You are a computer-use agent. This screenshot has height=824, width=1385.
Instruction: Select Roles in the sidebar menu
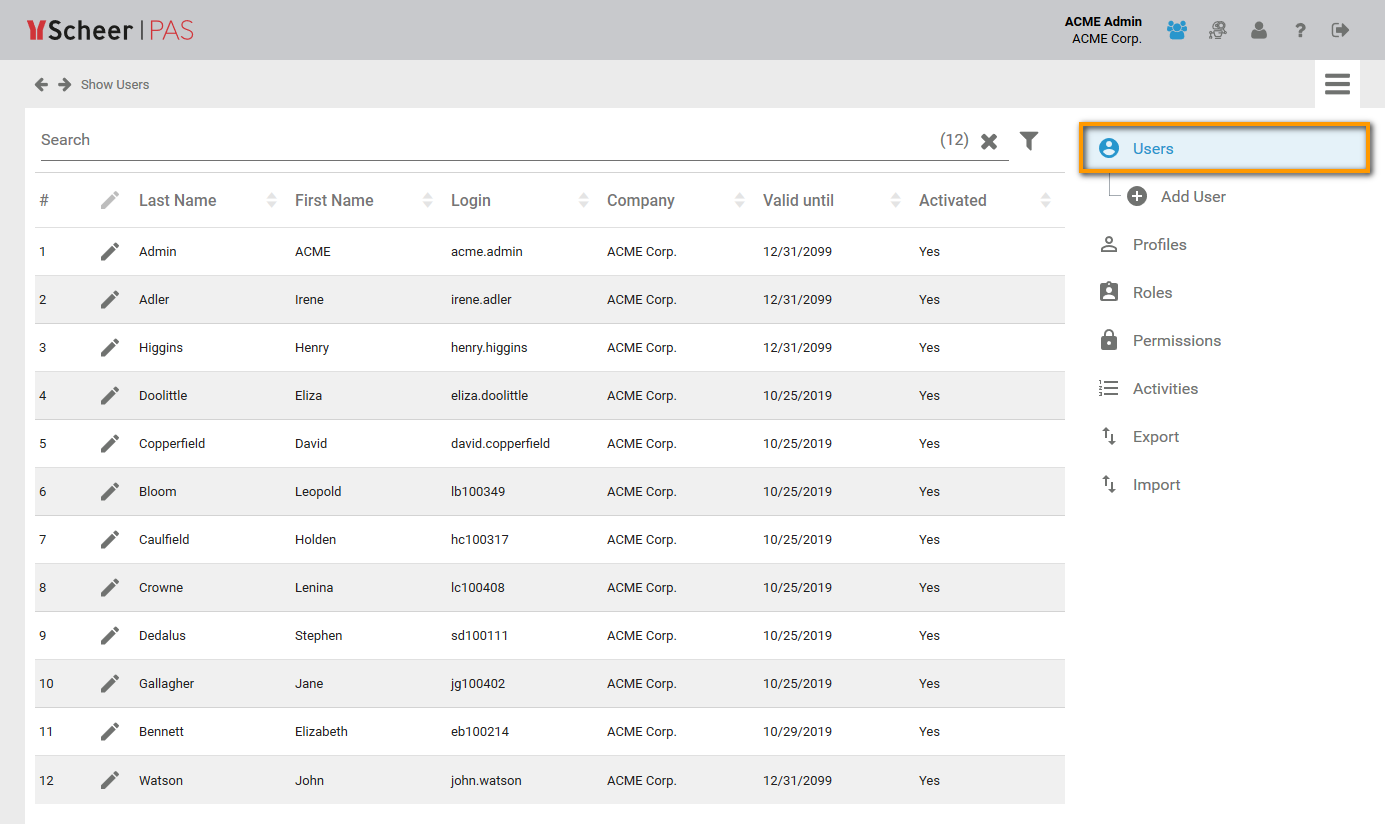[1152, 293]
